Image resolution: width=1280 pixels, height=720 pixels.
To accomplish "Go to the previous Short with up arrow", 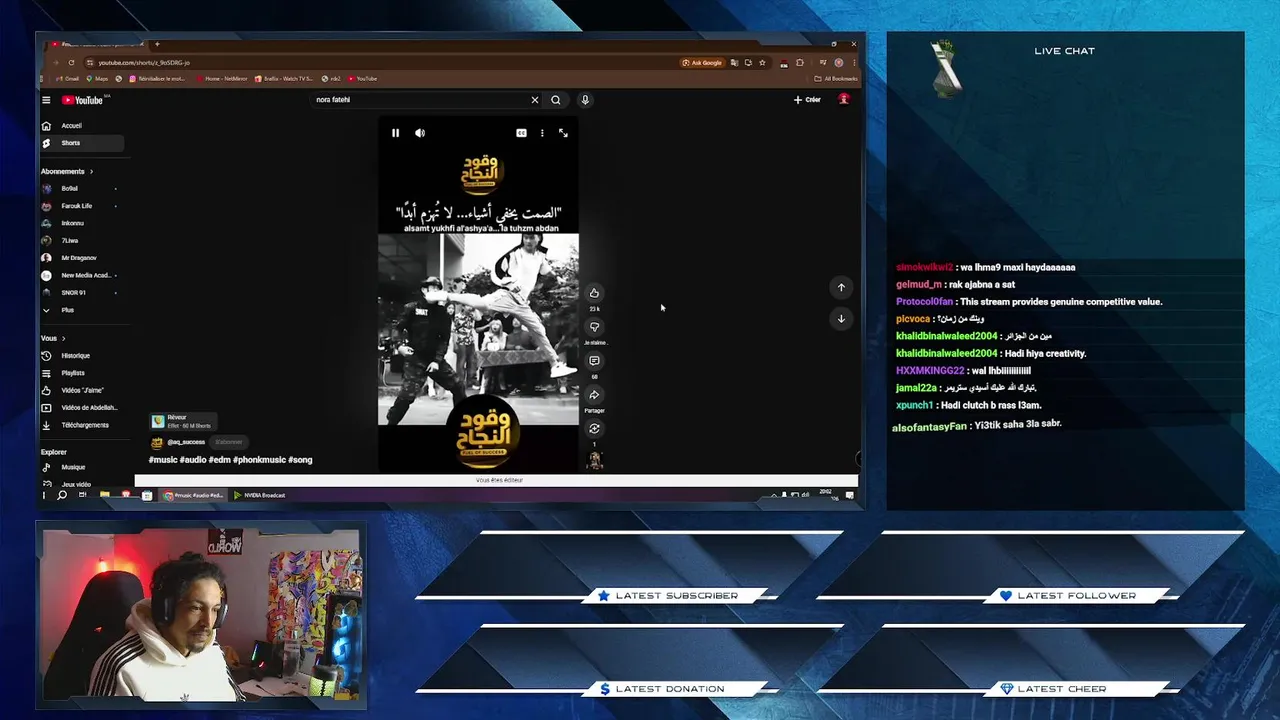I will pyautogui.click(x=841, y=288).
